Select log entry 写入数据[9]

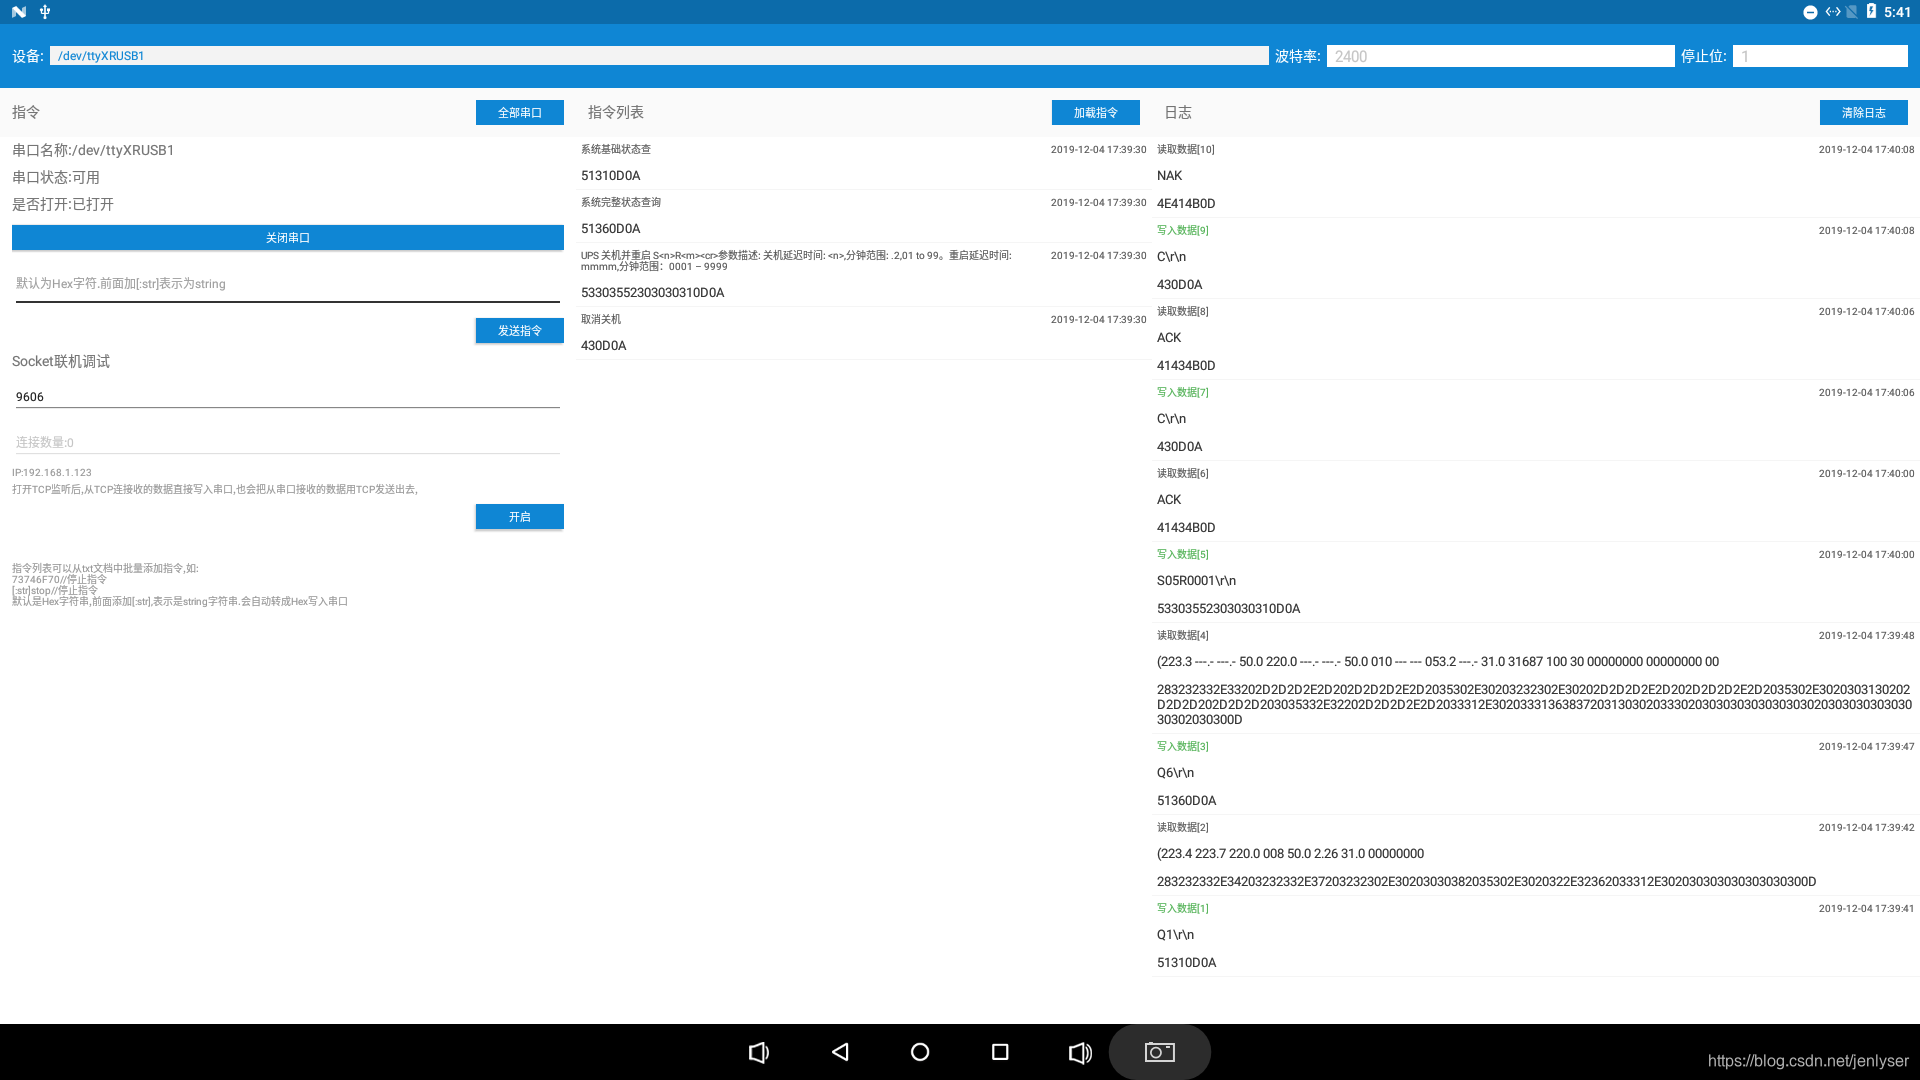[1536, 258]
